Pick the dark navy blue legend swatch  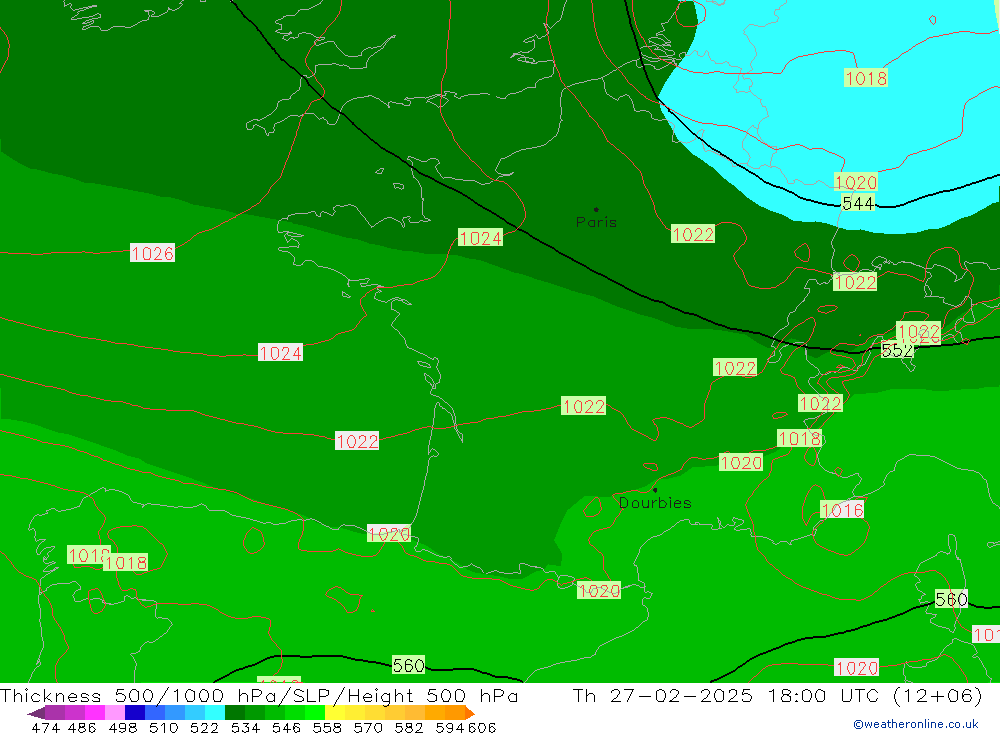tap(135, 713)
